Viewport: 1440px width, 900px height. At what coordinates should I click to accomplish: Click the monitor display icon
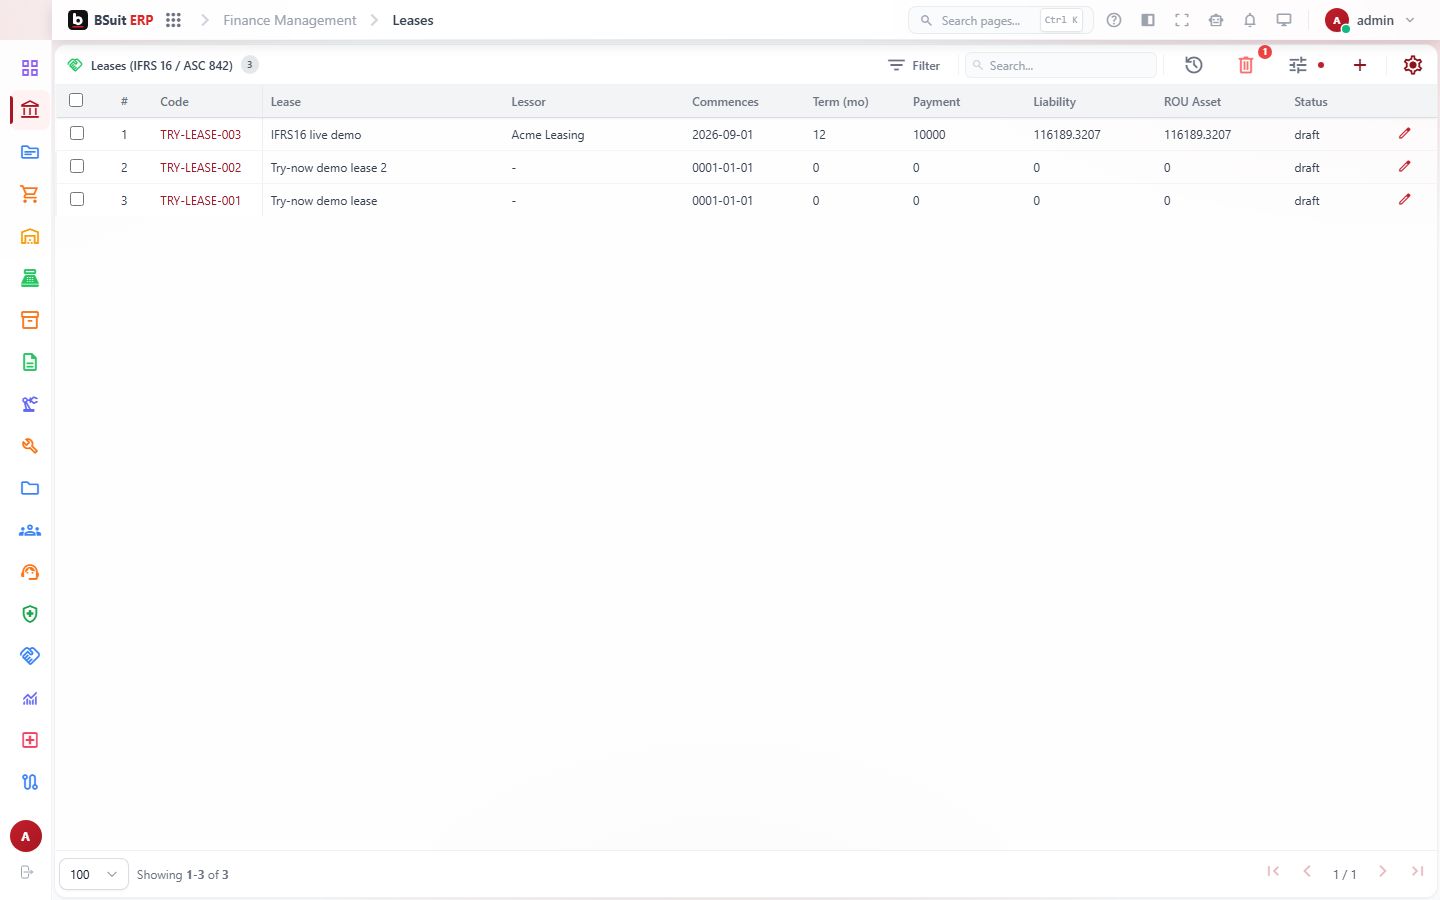click(1284, 20)
